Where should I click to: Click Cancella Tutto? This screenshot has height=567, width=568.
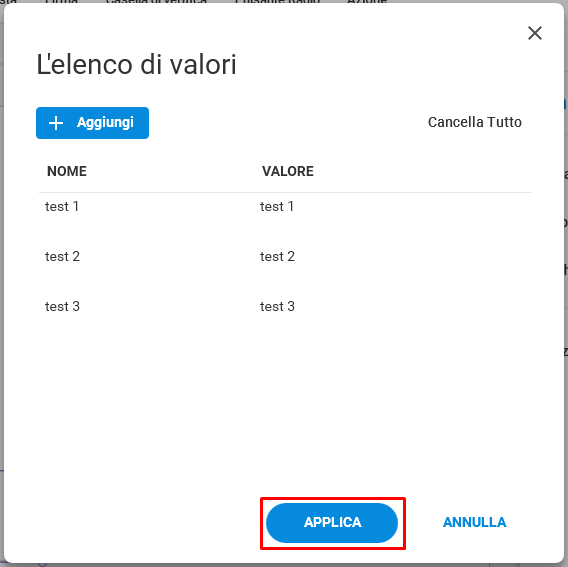(x=475, y=122)
